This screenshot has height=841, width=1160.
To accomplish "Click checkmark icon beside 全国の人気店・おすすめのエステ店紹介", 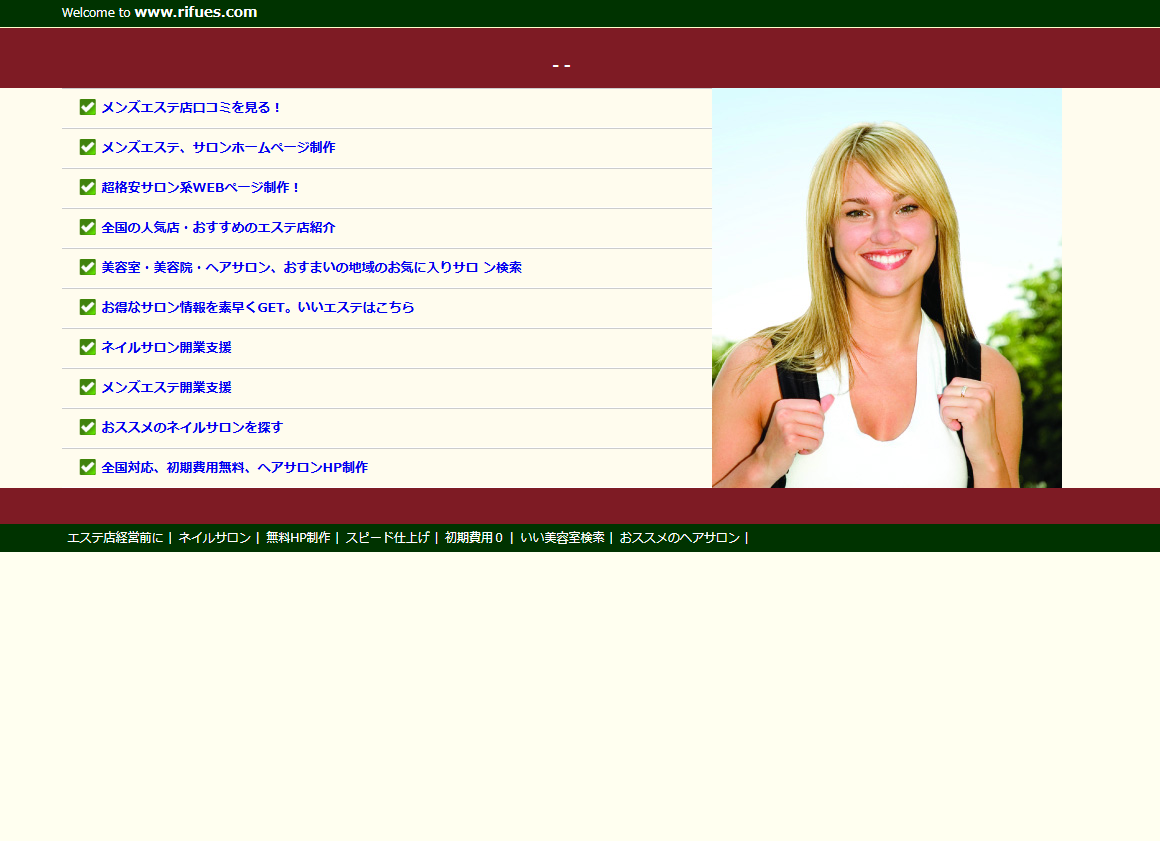I will click(87, 227).
